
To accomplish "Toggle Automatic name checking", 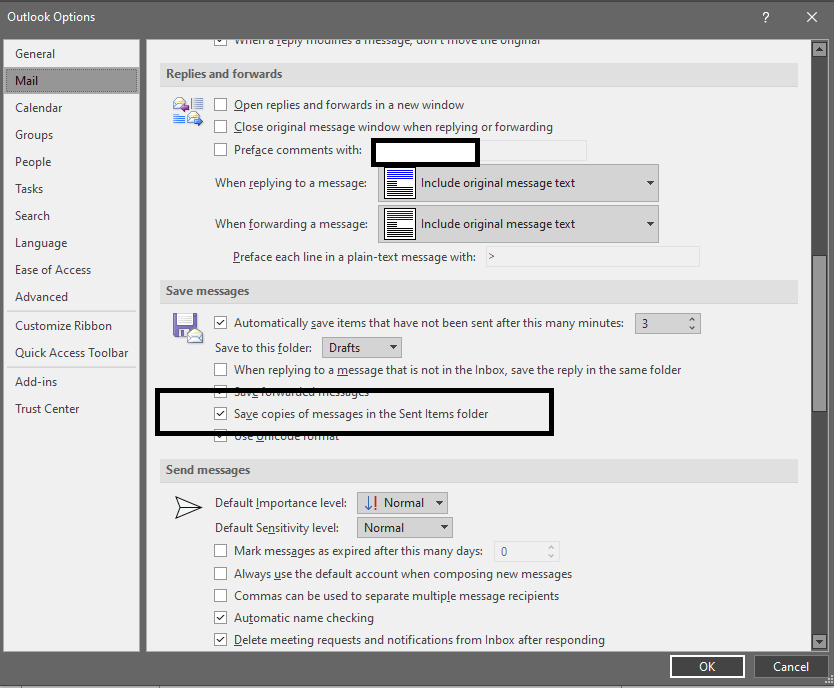I will point(220,618).
